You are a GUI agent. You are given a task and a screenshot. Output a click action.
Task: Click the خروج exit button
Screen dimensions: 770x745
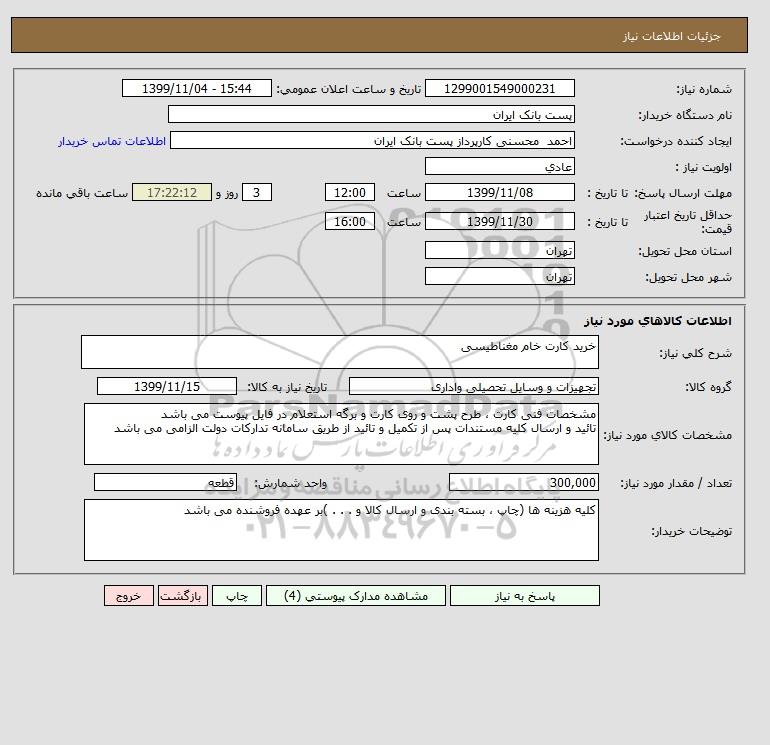coord(129,596)
